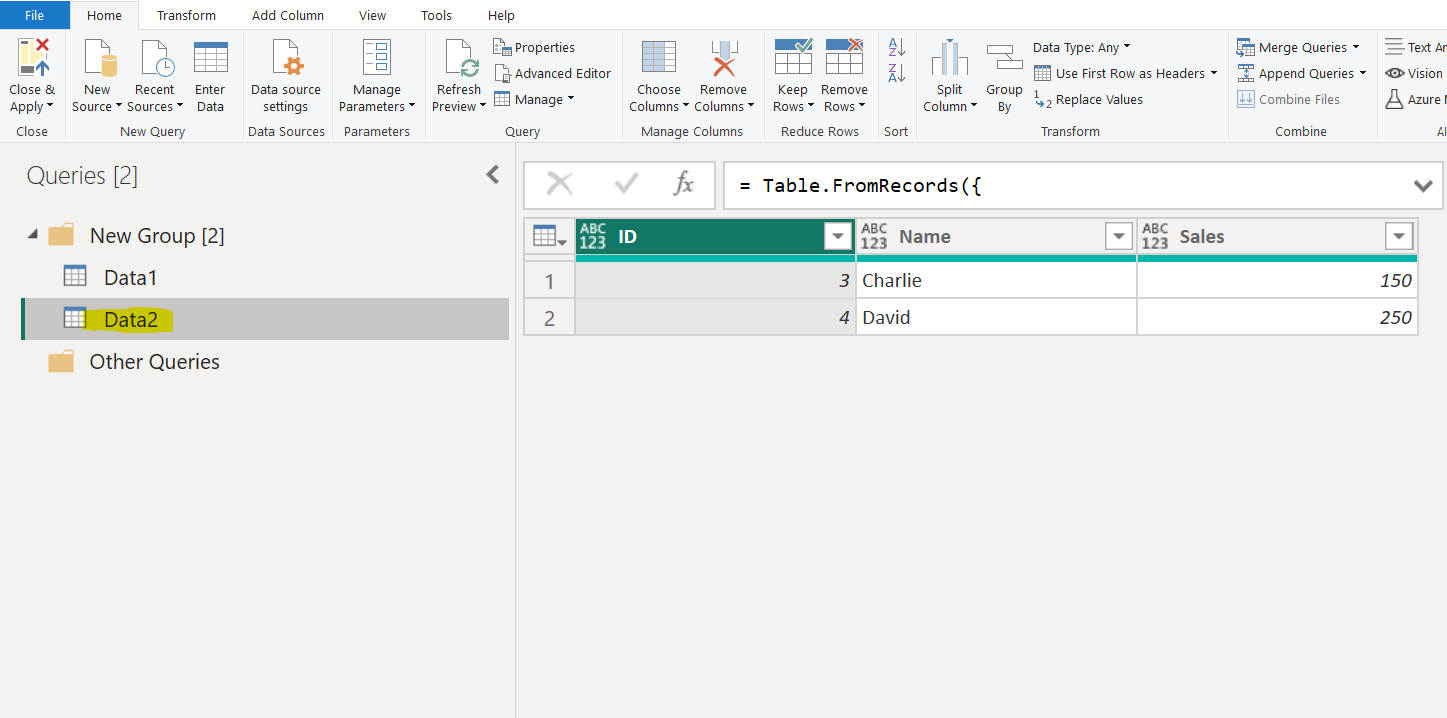
Task: Click the formula bar expand chevron
Action: (x=1423, y=185)
